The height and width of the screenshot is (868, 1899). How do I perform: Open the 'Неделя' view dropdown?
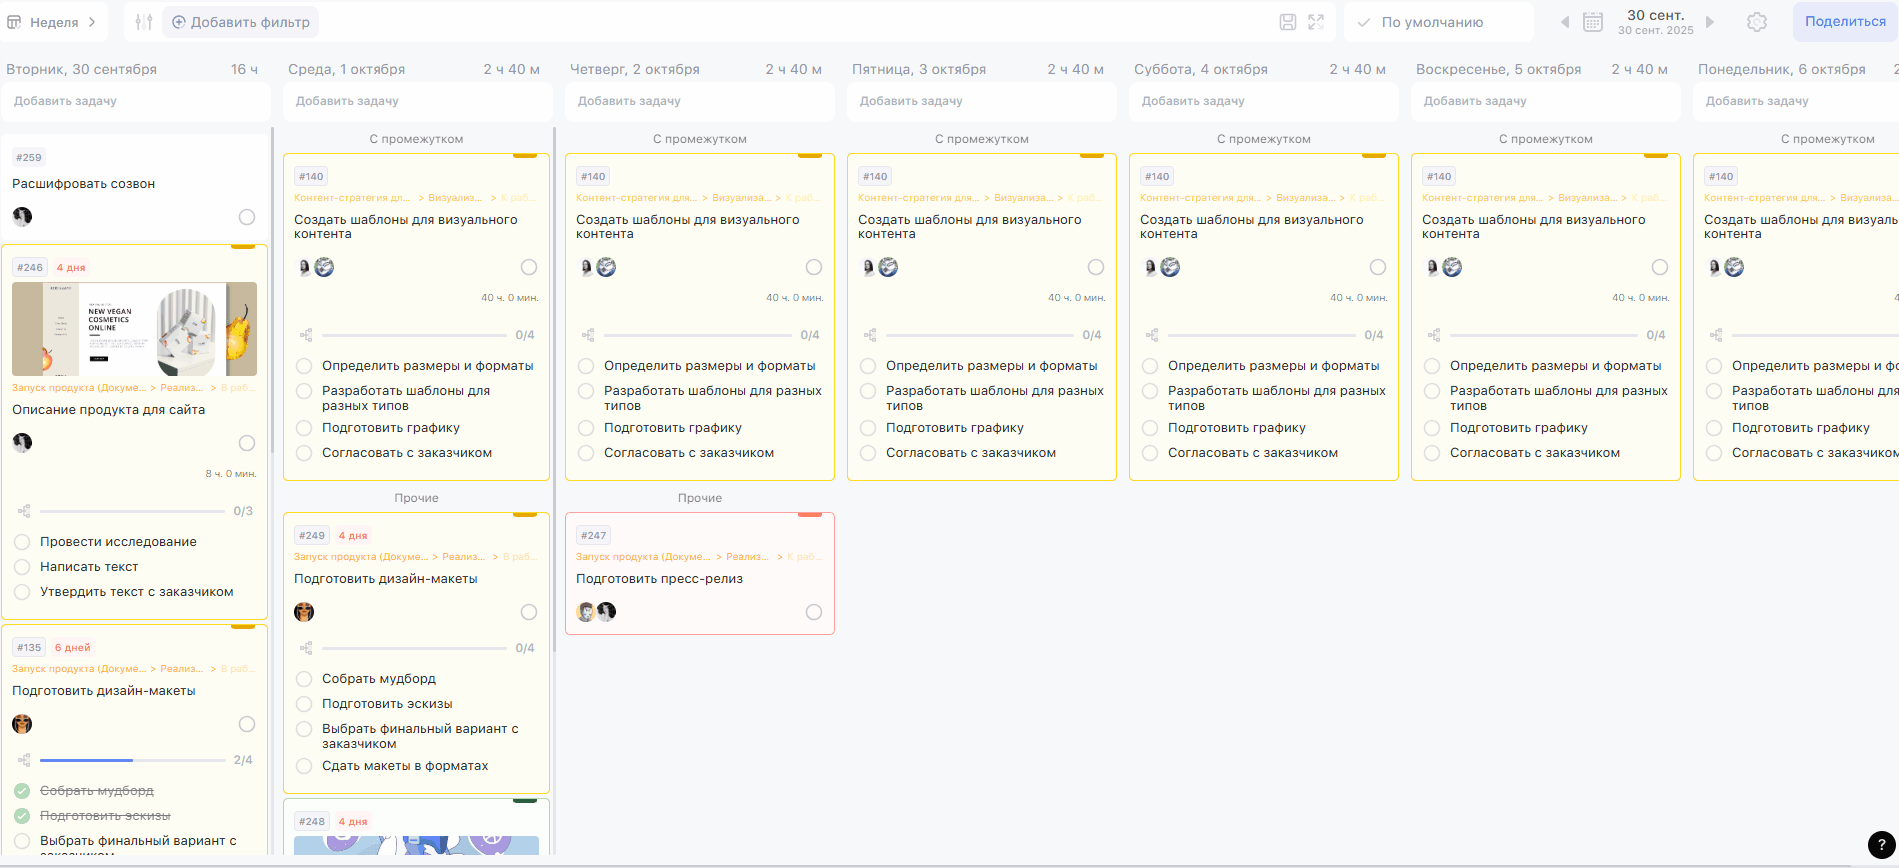[x=53, y=22]
